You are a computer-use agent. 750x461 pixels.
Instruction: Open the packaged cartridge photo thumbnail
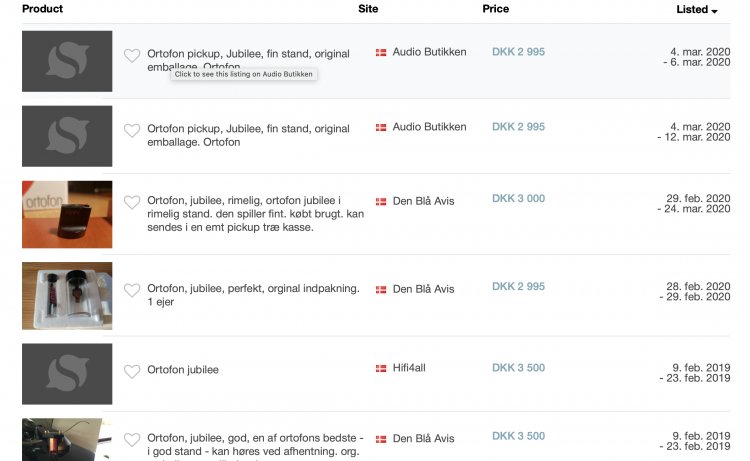[67, 296]
